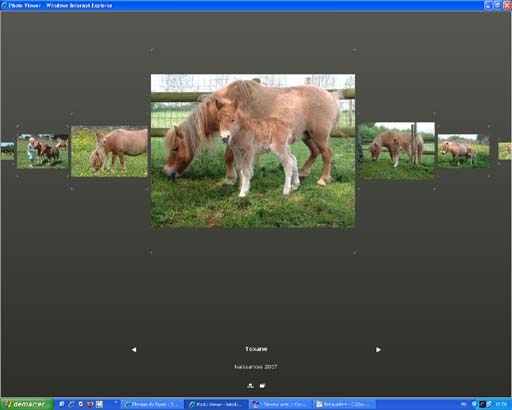Switch to the Notepad++ taskbar window
Screen dimensions: 512x410
tap(345, 404)
